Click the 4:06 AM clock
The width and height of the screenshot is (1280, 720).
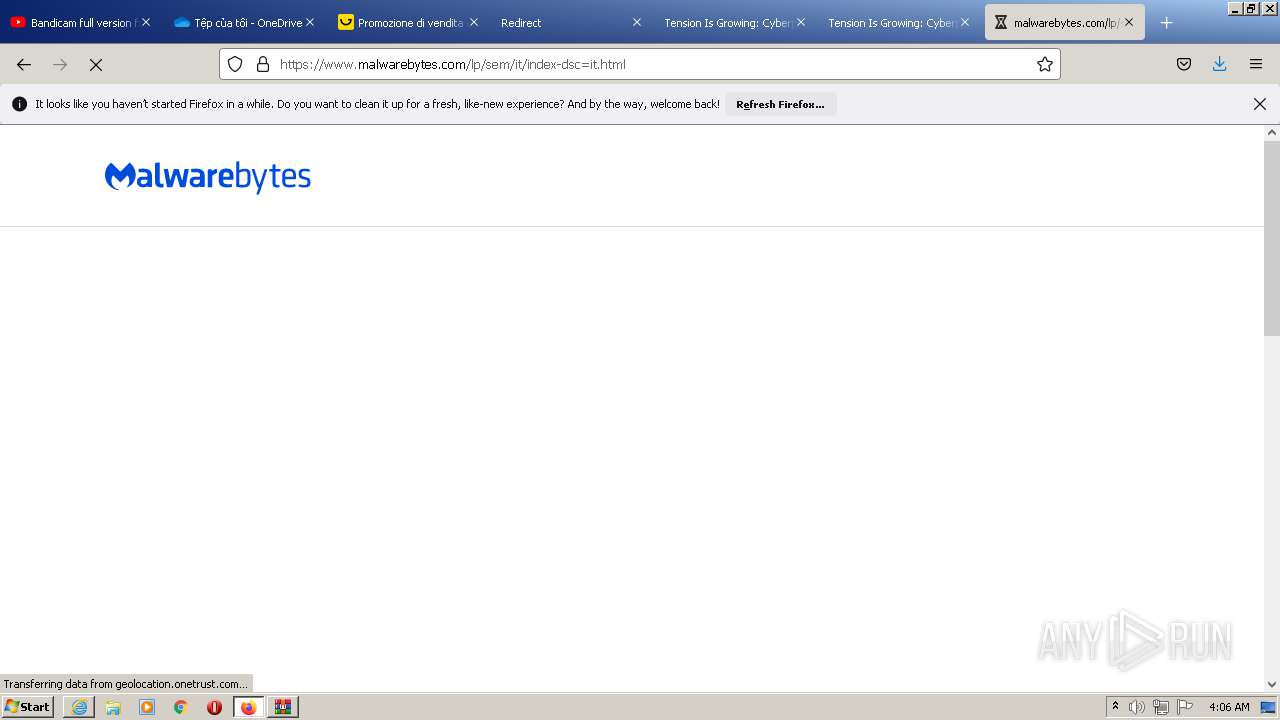(1229, 707)
